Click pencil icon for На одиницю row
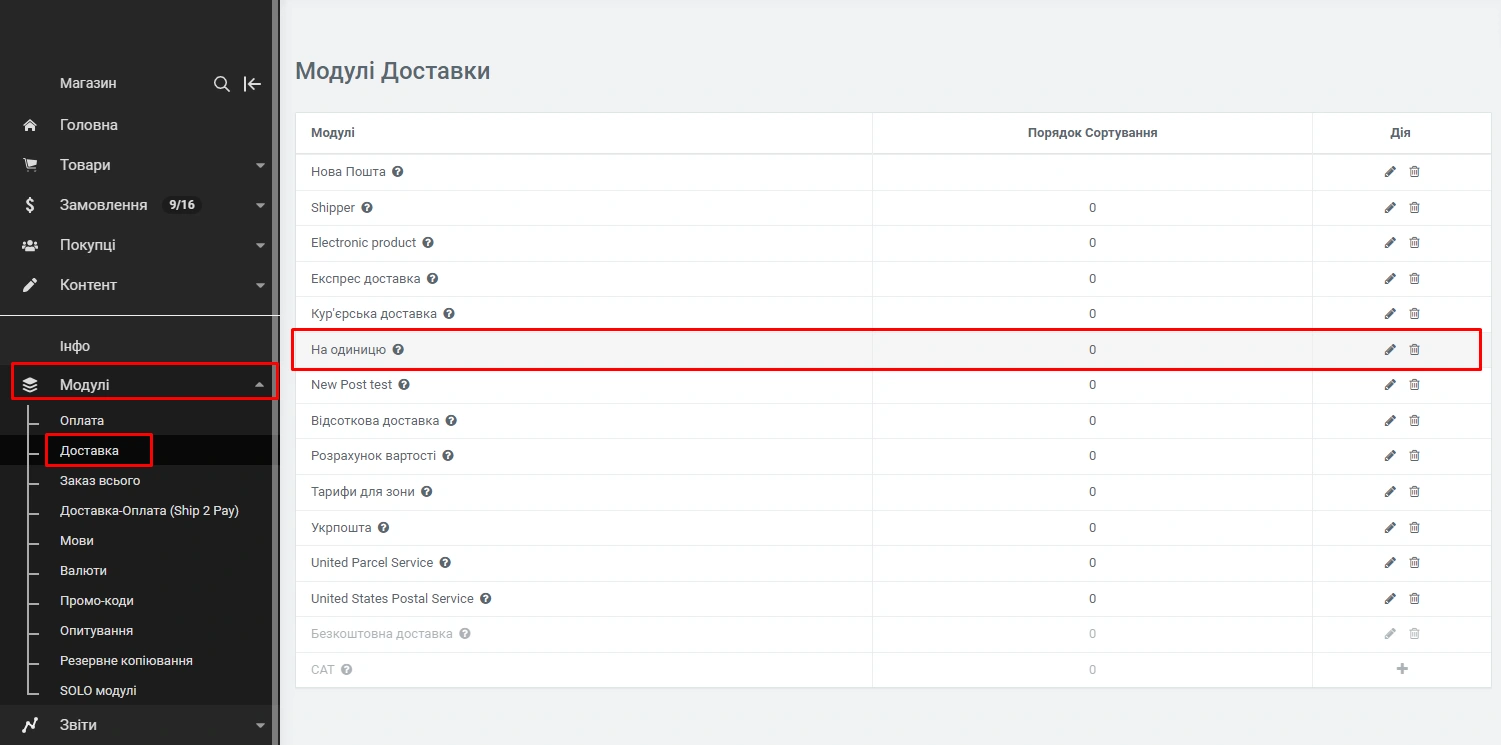This screenshot has height=745, width=1501. click(x=1390, y=350)
